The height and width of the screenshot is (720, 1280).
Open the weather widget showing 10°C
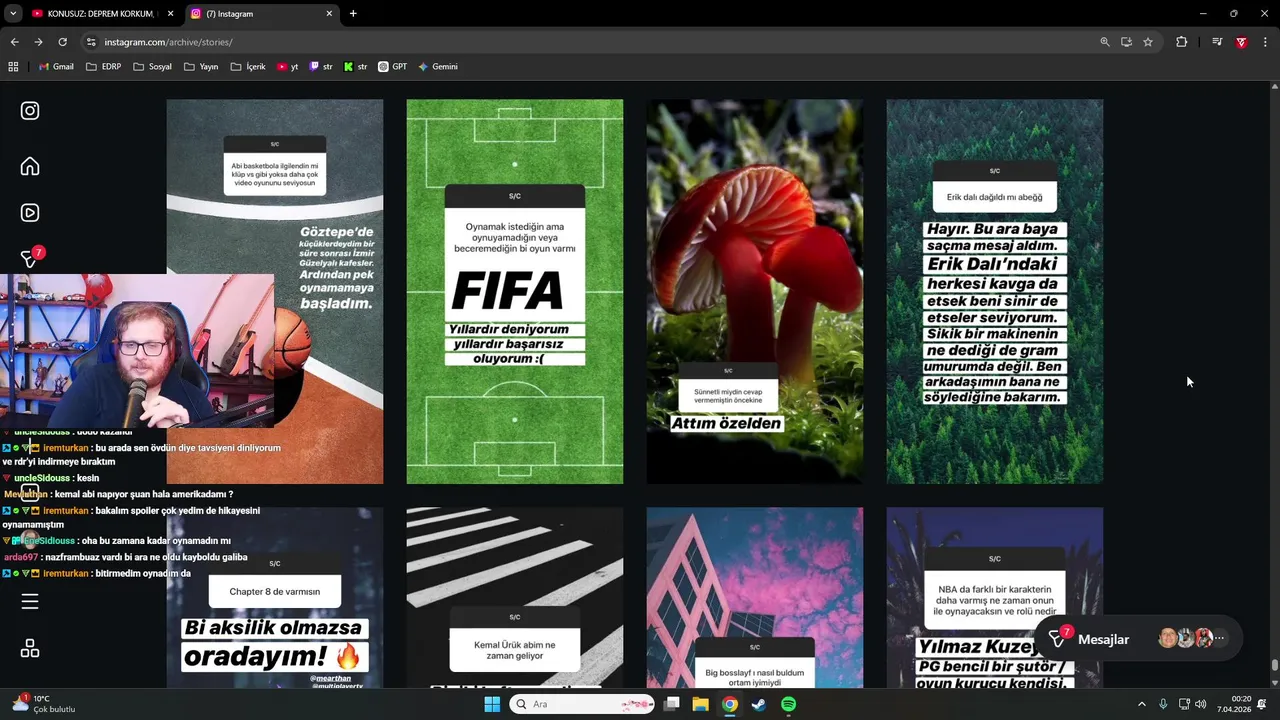pyautogui.click(x=44, y=703)
